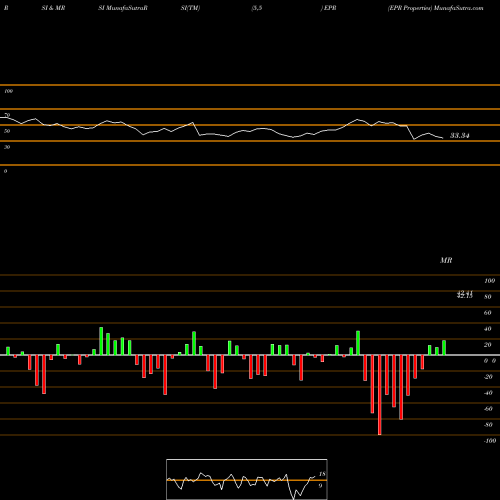Click the MR axis label -60
The width and height of the screenshot is (500, 500).
click(488, 409)
